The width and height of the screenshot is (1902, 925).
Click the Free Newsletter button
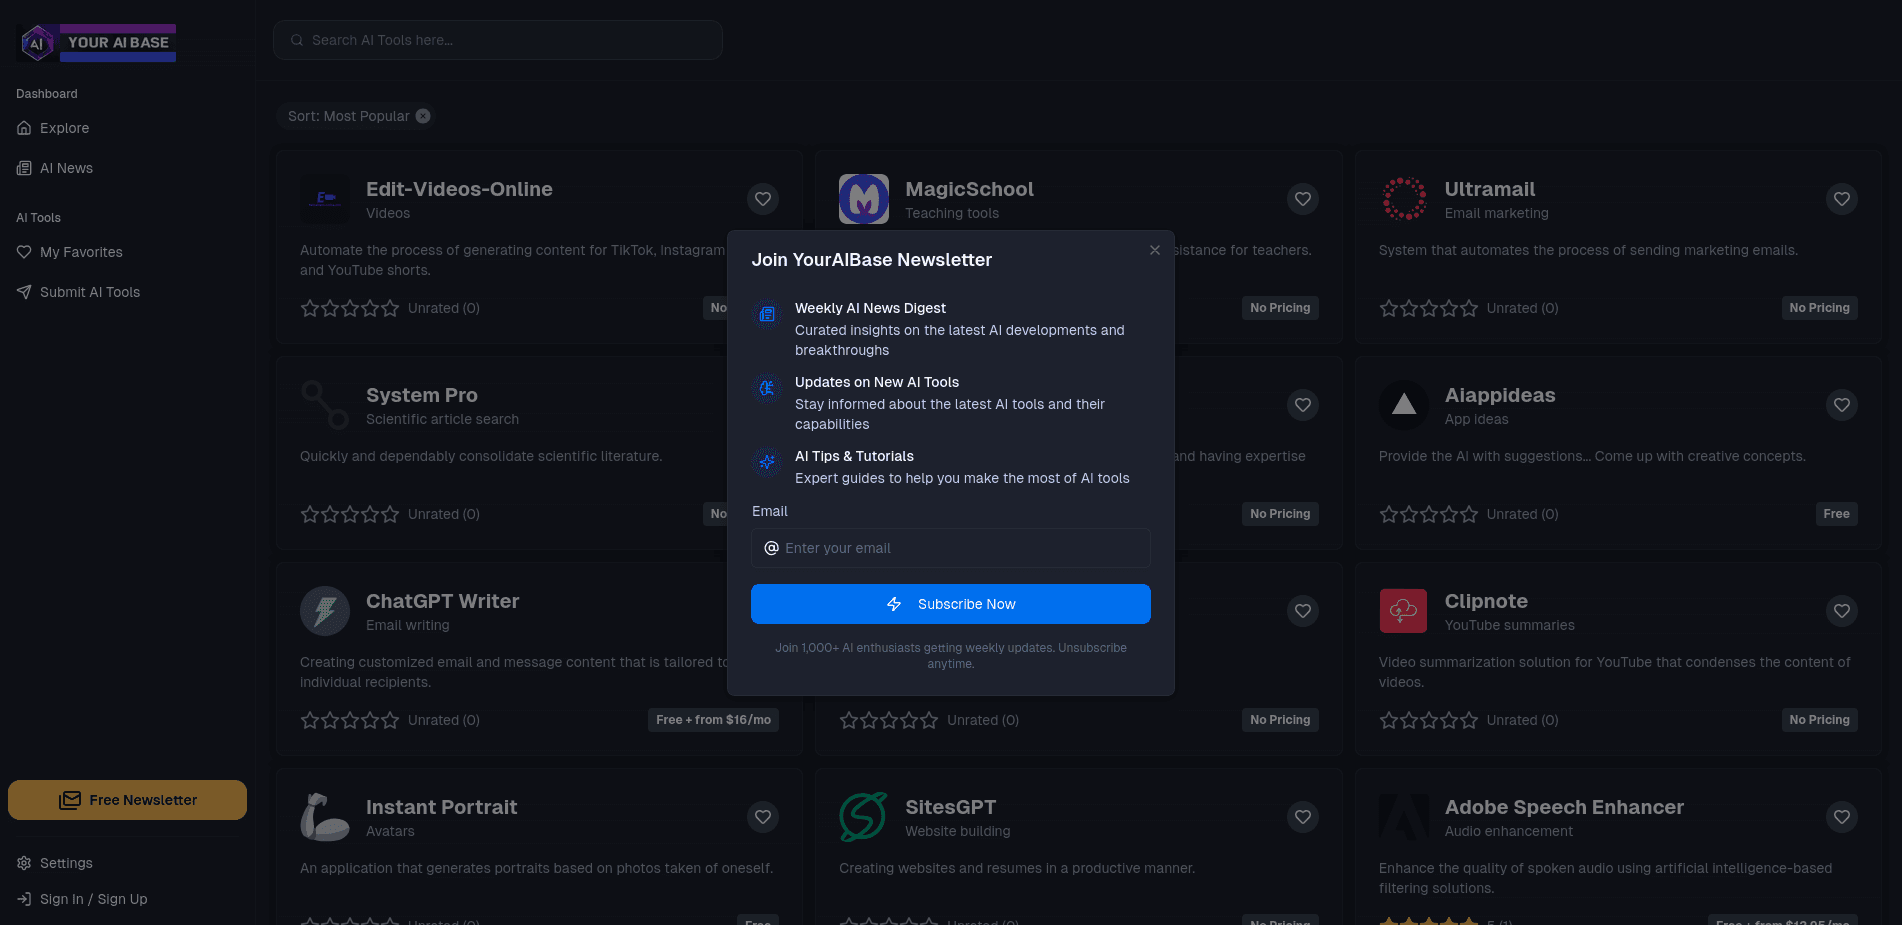click(x=127, y=800)
